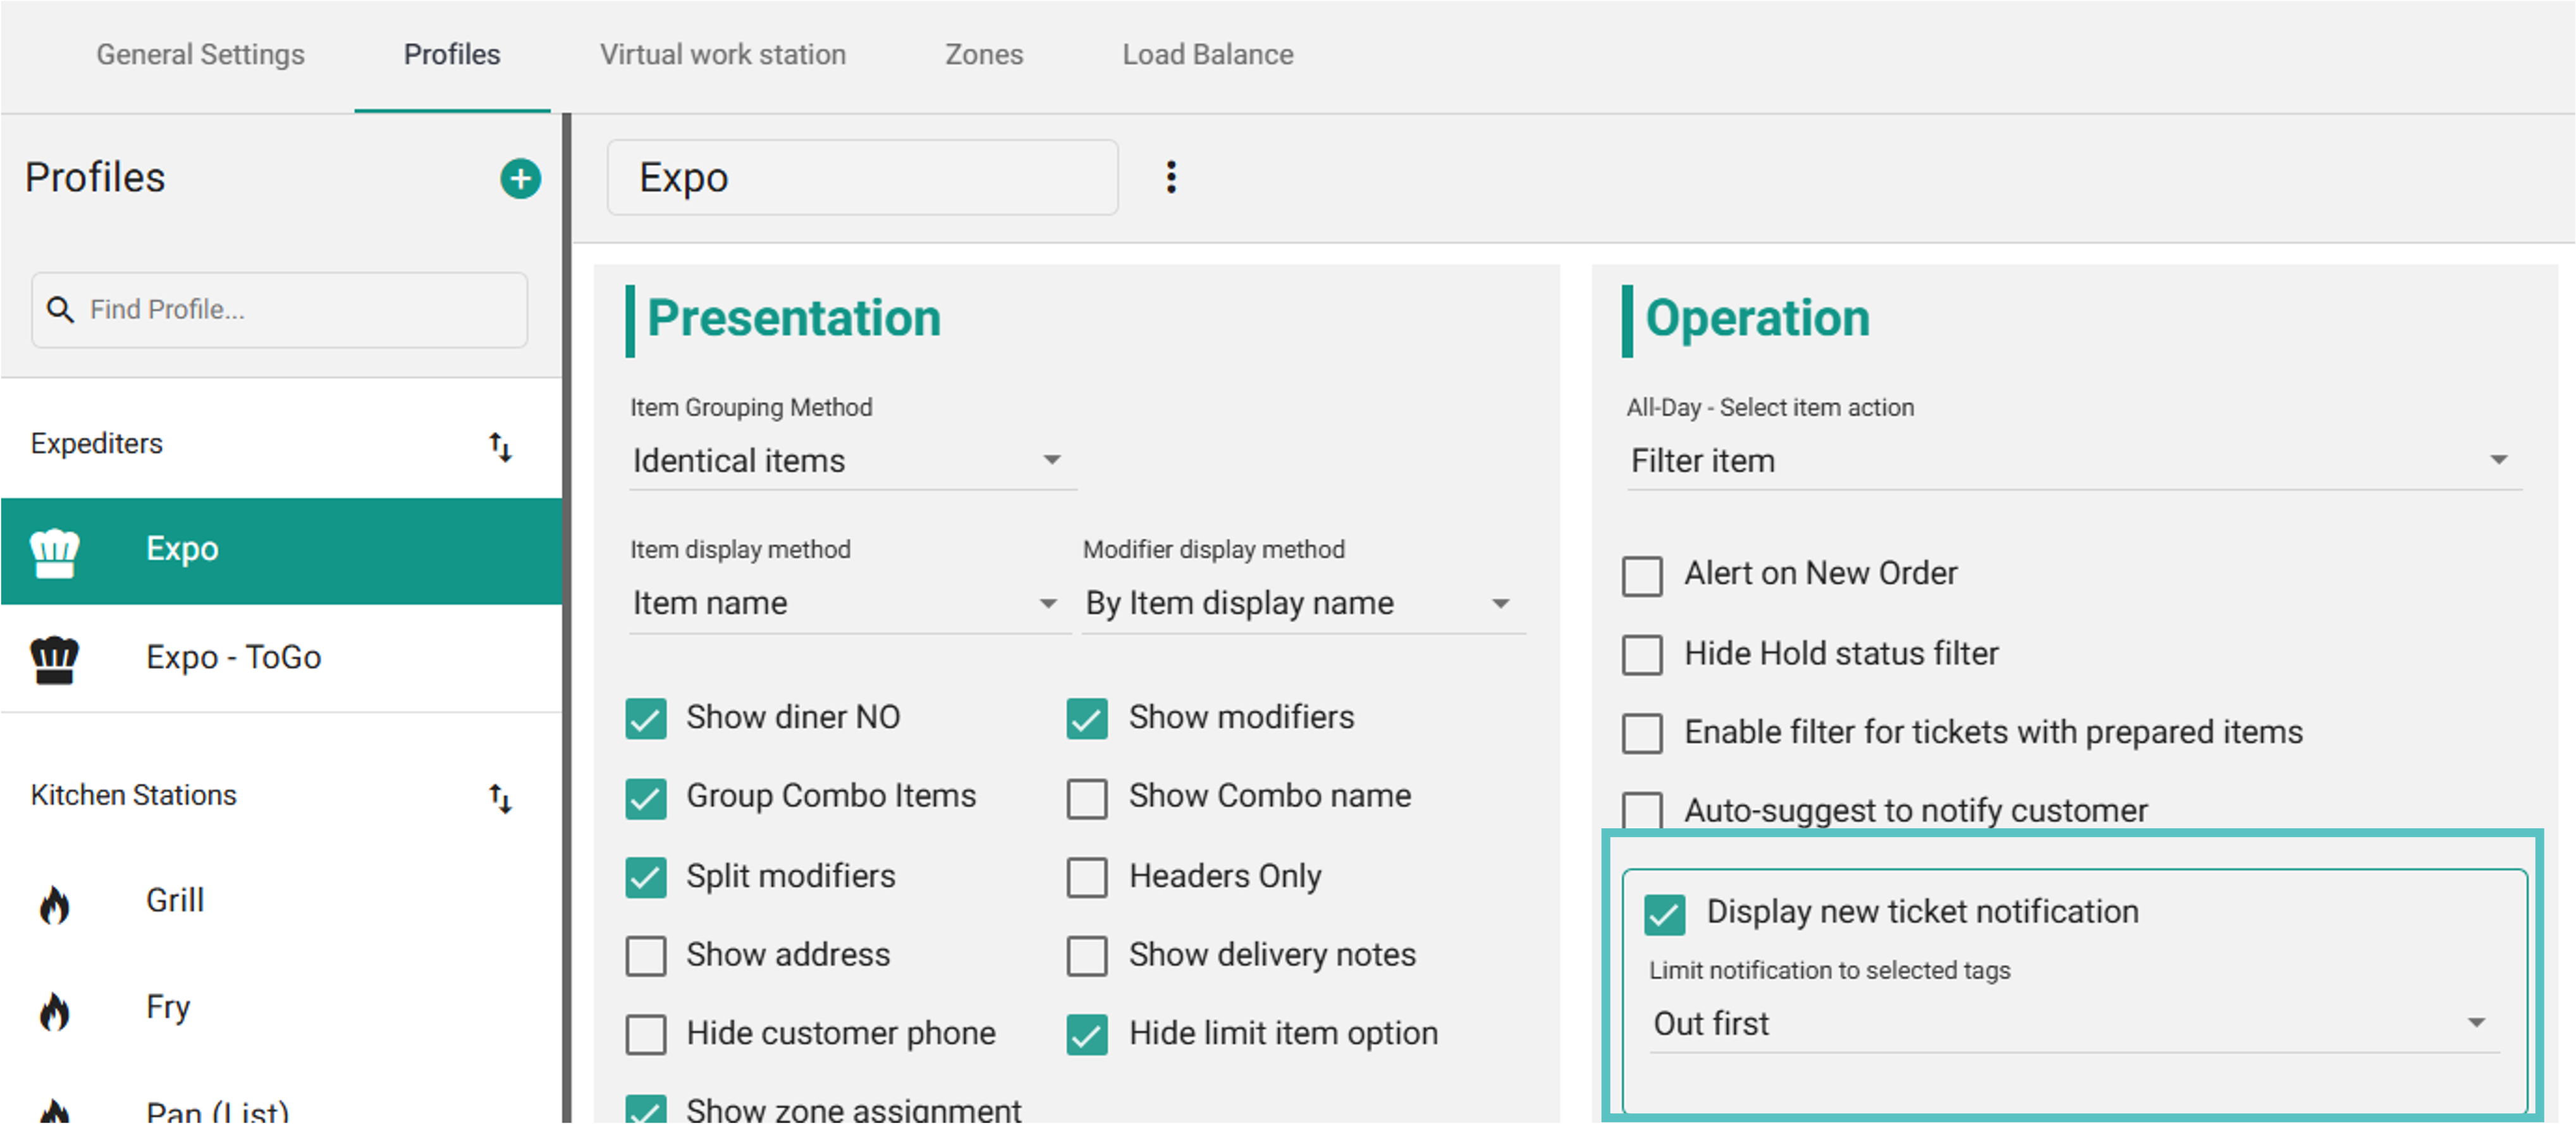Open the three-dot menu next to Expo
The width and height of the screenshot is (2576, 1124).
[x=1170, y=178]
